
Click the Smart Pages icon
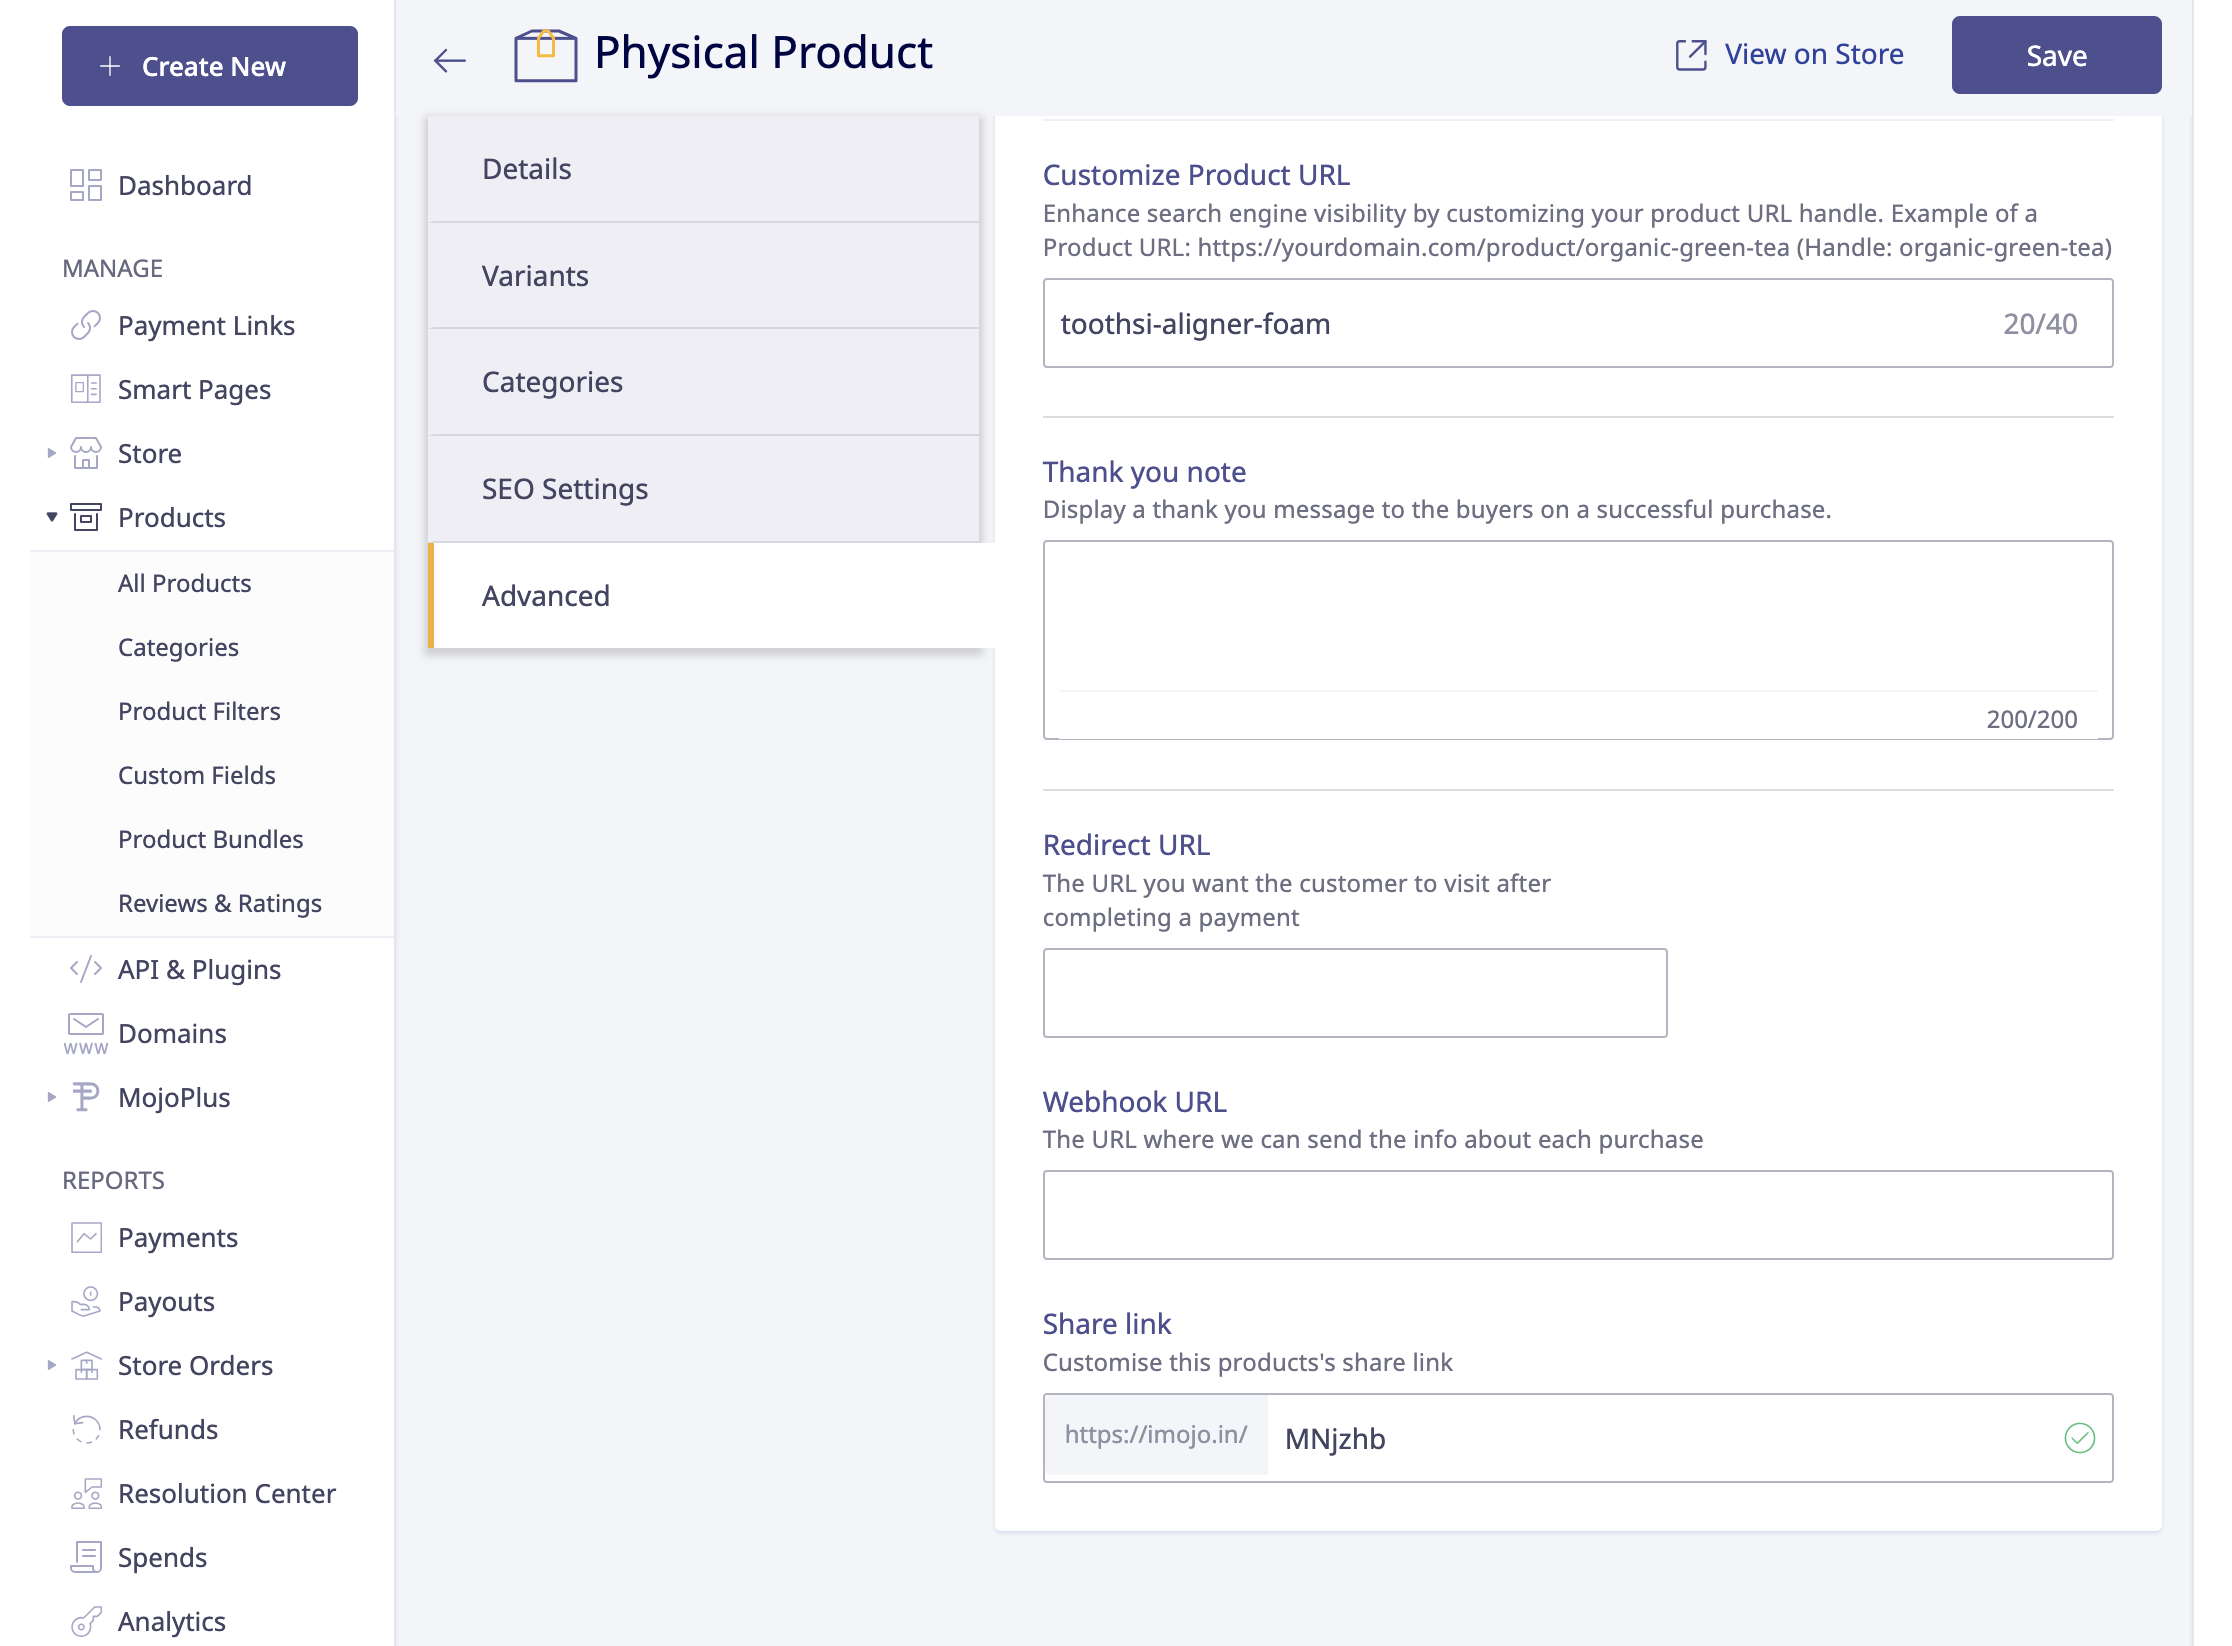tap(86, 389)
